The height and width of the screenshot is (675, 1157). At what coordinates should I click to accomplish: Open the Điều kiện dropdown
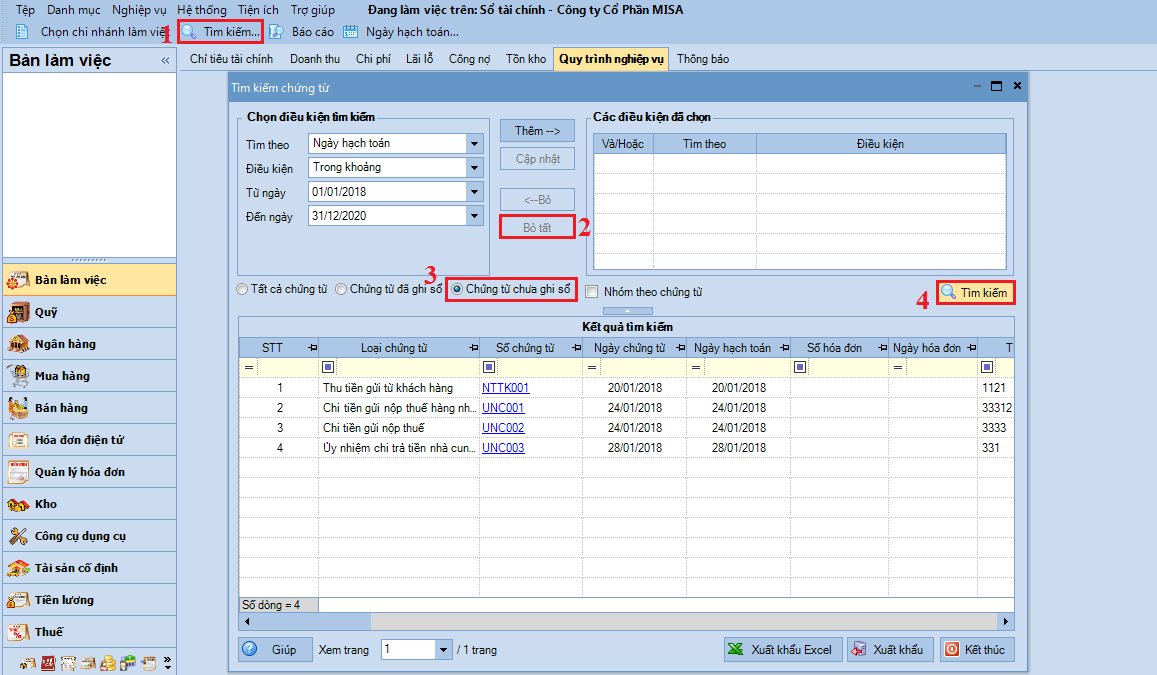click(x=474, y=168)
